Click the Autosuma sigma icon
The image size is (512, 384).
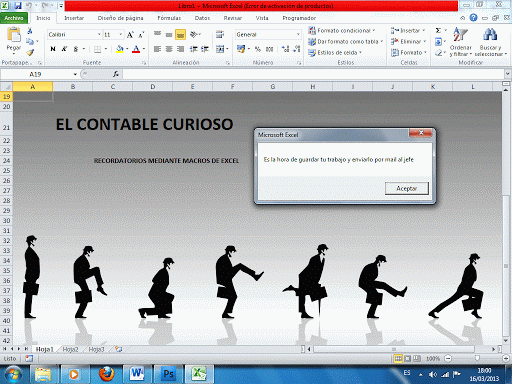[x=438, y=31]
